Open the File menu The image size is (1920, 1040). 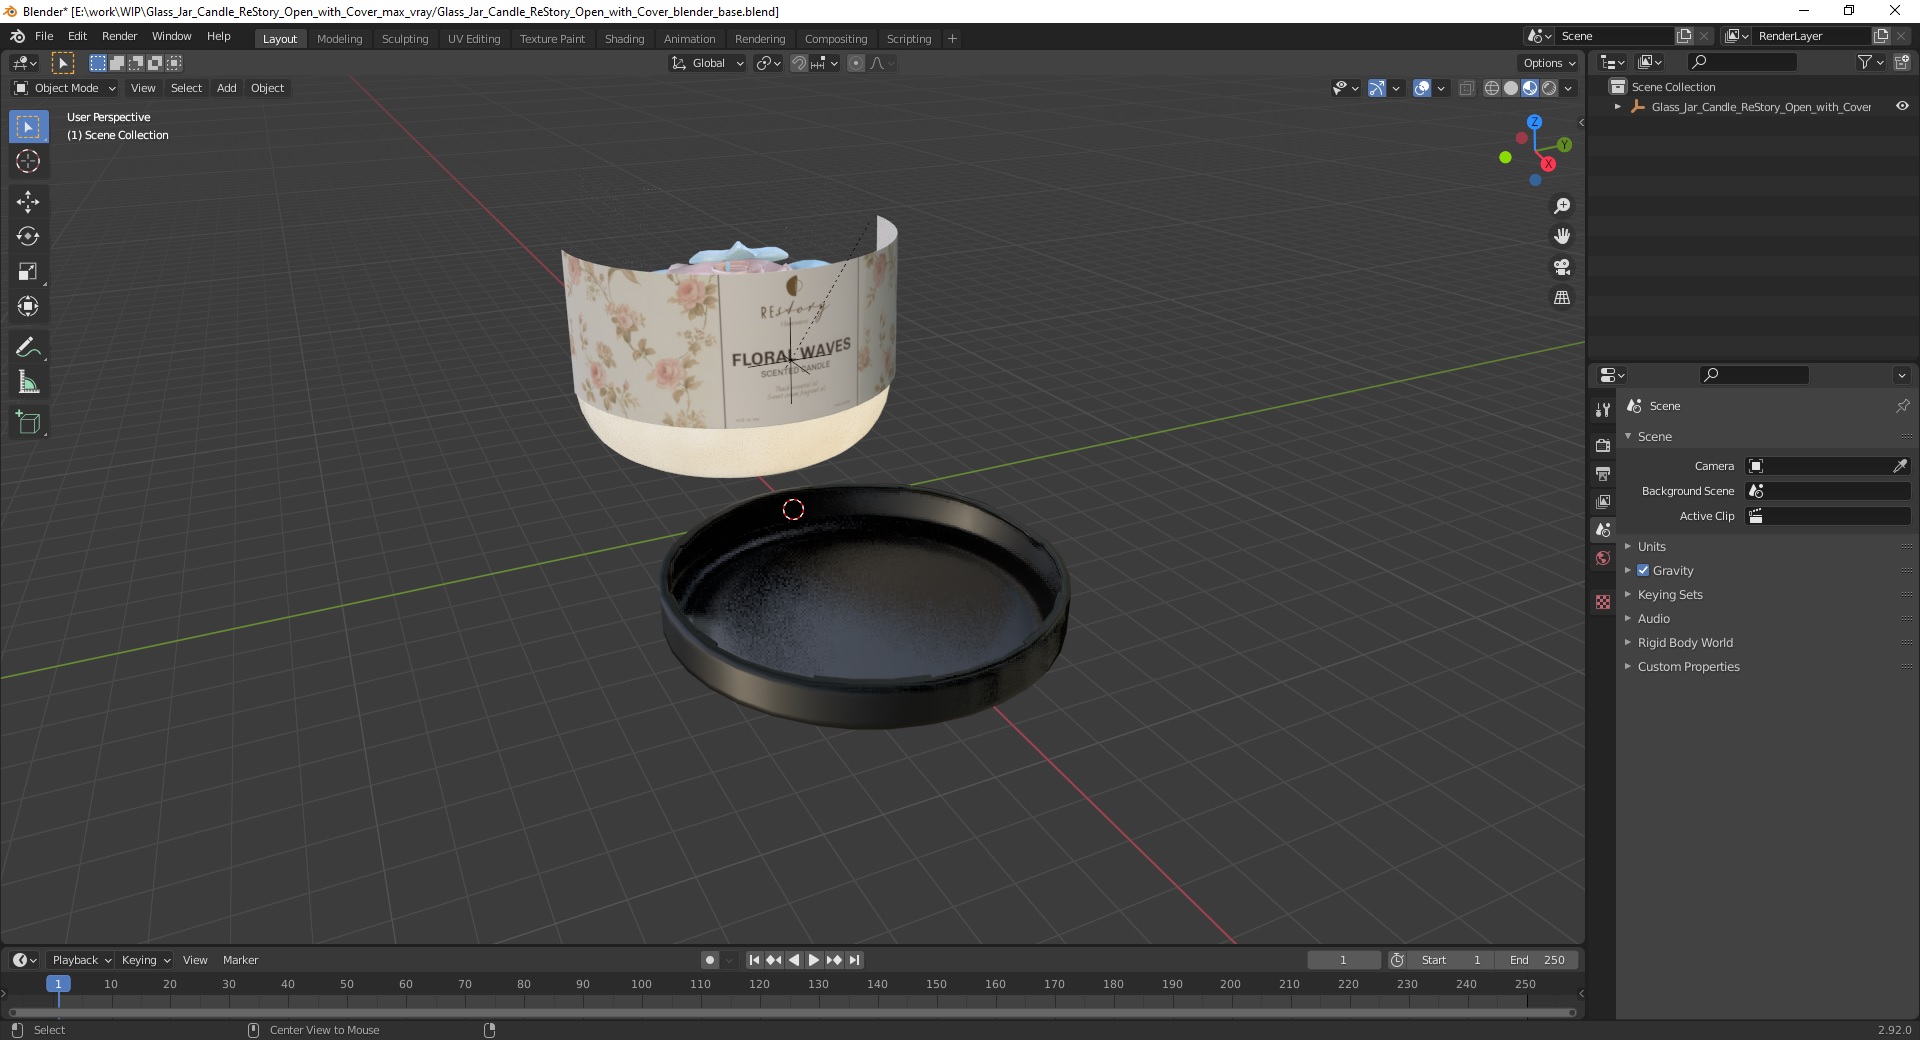[44, 36]
